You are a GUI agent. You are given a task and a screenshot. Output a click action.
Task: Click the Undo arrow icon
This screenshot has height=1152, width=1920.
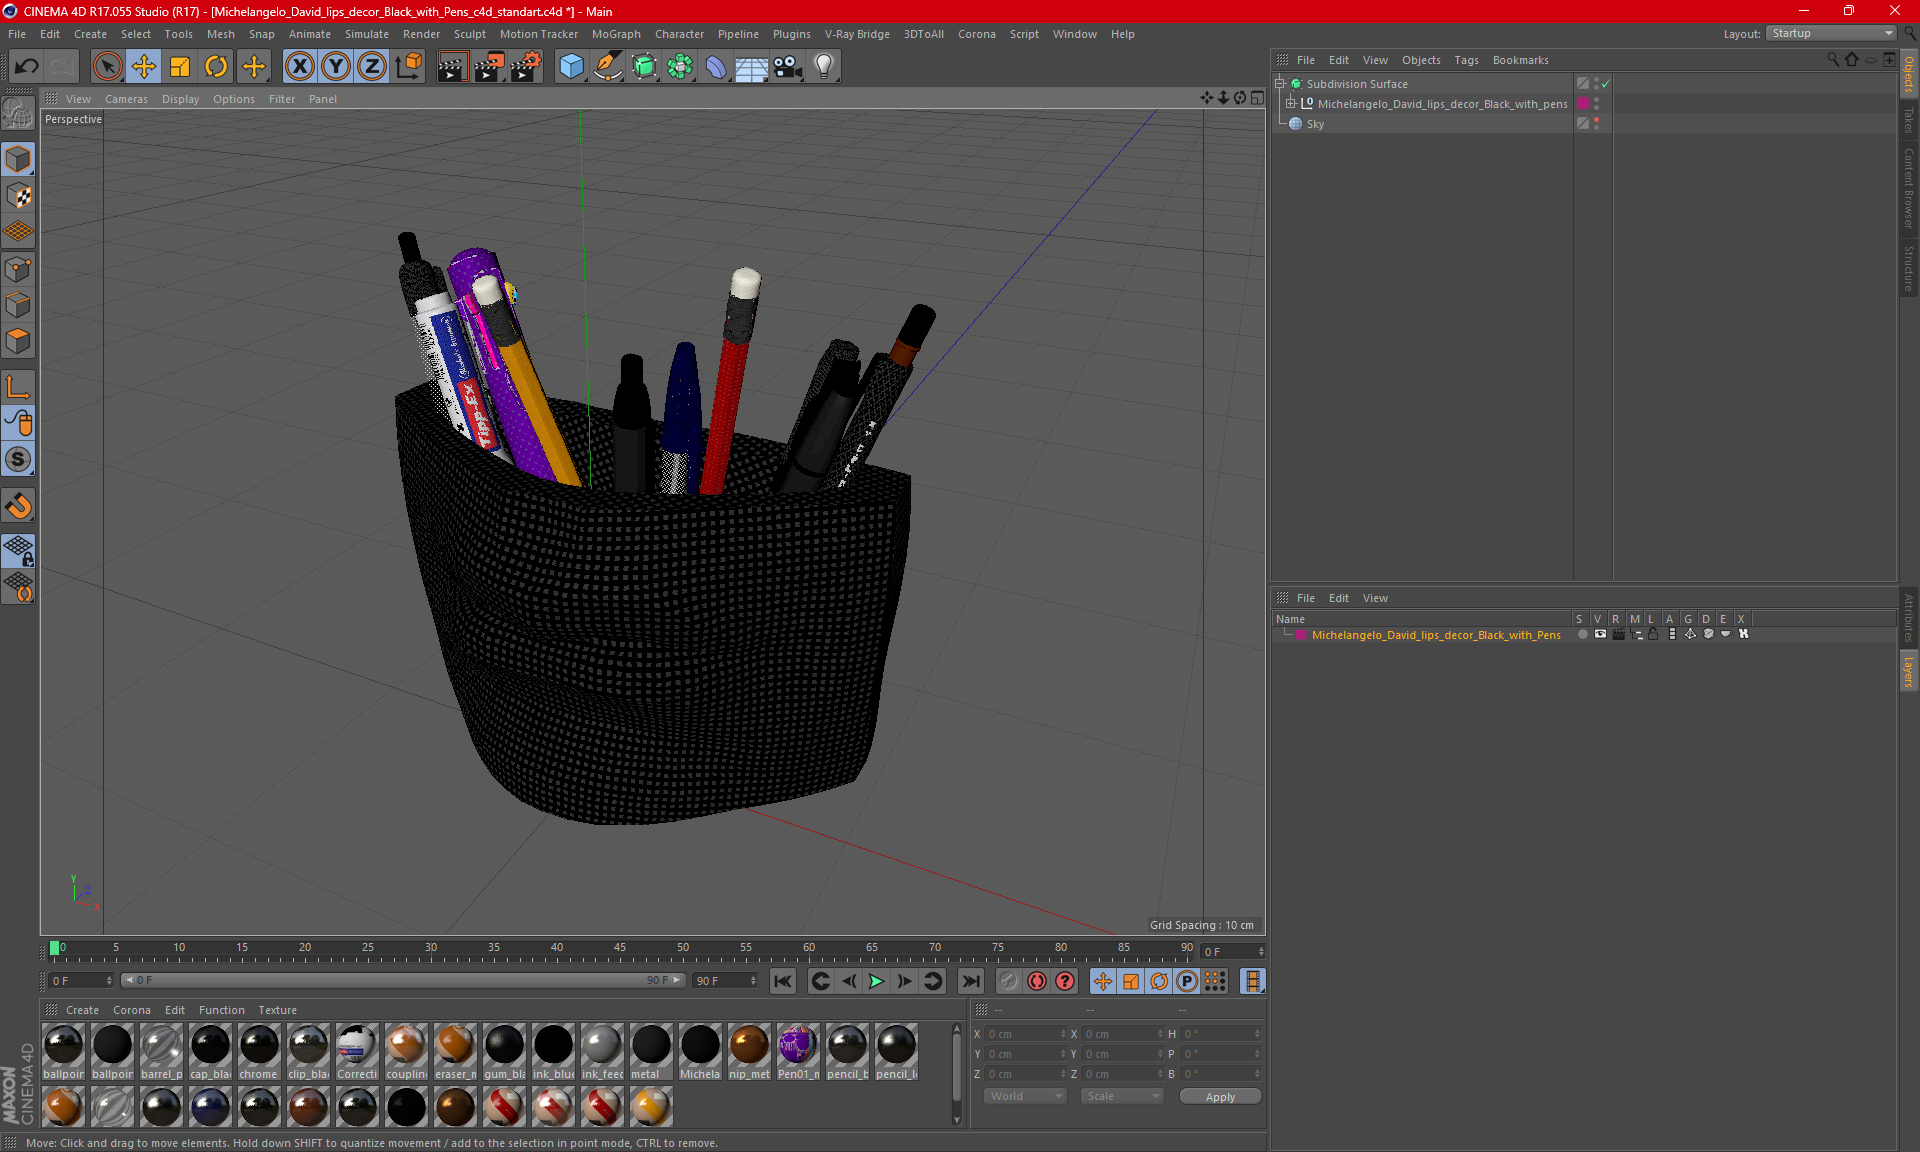(x=27, y=67)
